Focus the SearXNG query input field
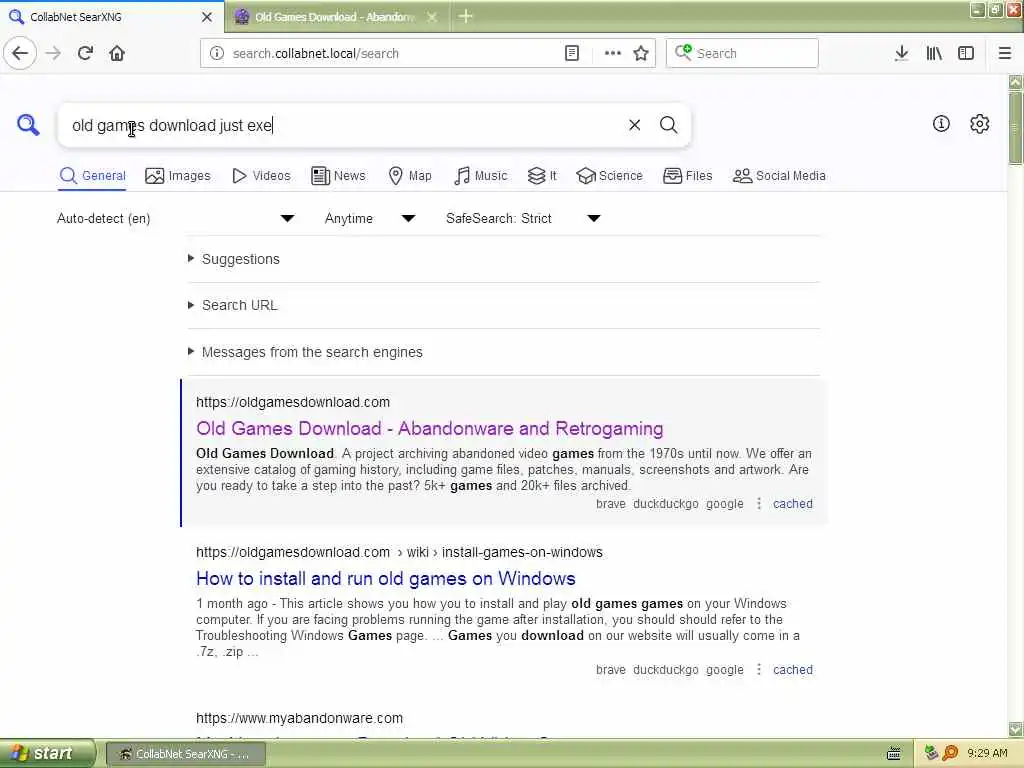The image size is (1024, 768). (x=343, y=125)
